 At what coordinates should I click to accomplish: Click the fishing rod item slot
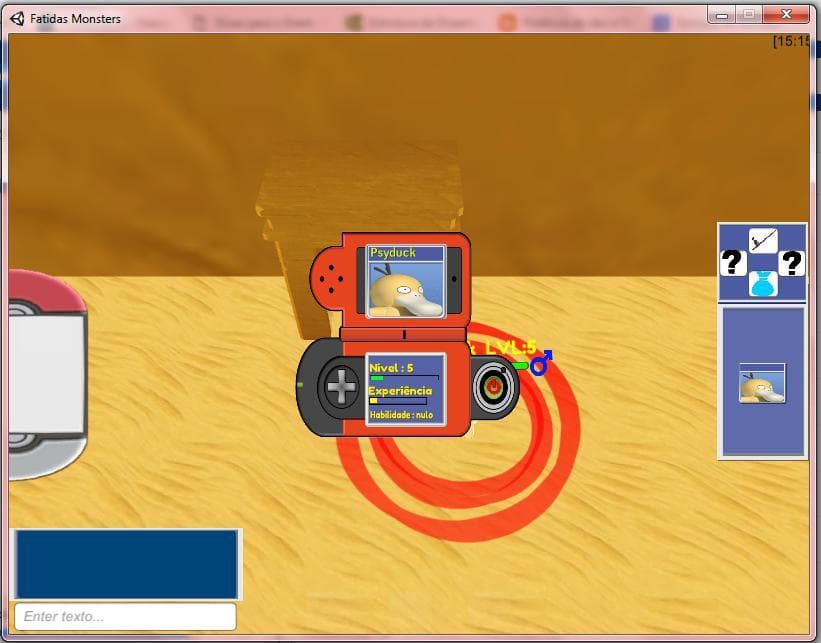pos(762,241)
